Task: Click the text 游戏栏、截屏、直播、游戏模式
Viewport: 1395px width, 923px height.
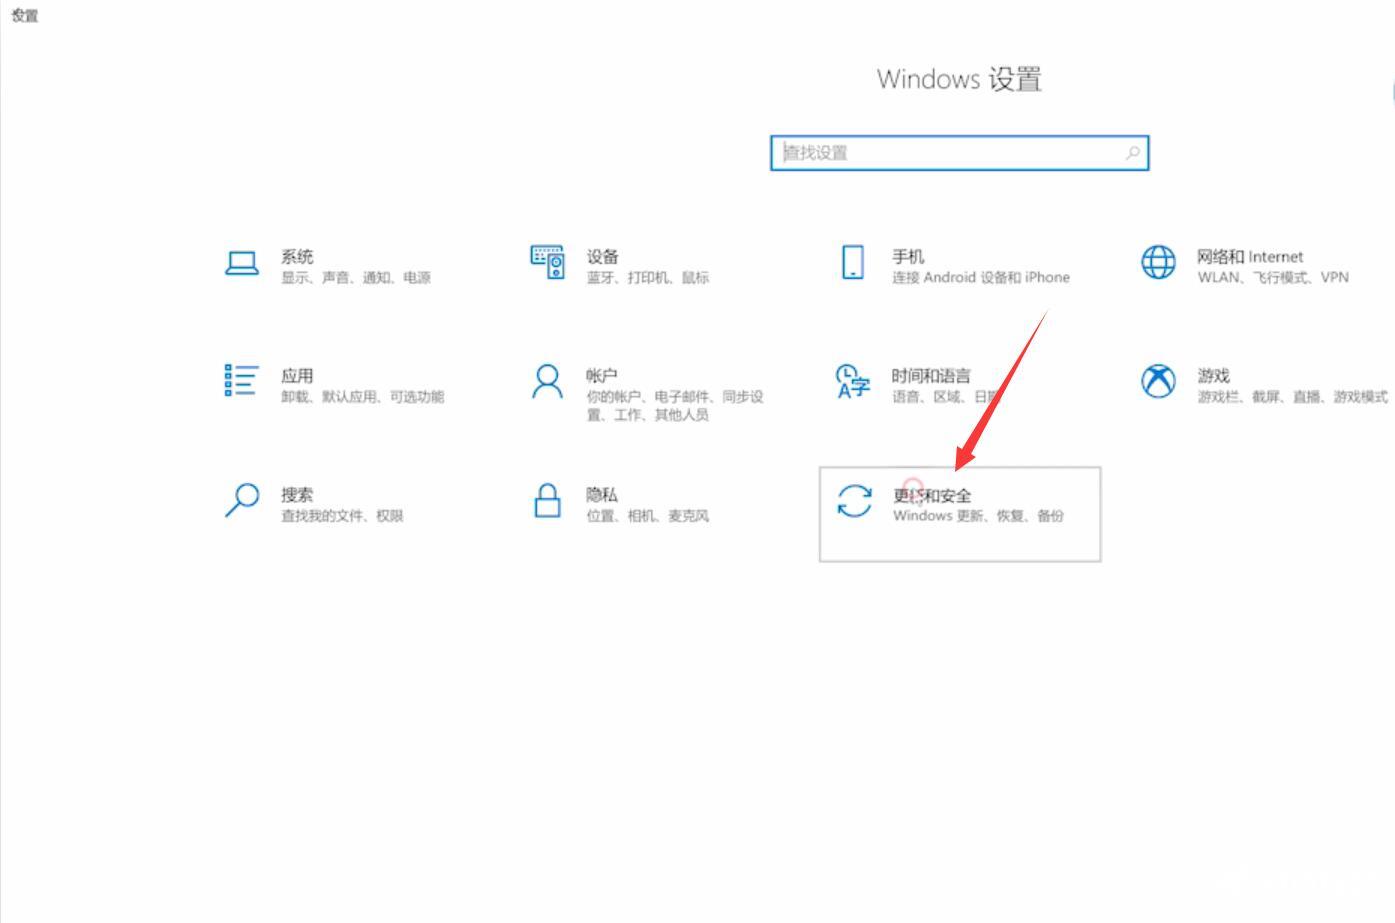Action: (x=1292, y=396)
